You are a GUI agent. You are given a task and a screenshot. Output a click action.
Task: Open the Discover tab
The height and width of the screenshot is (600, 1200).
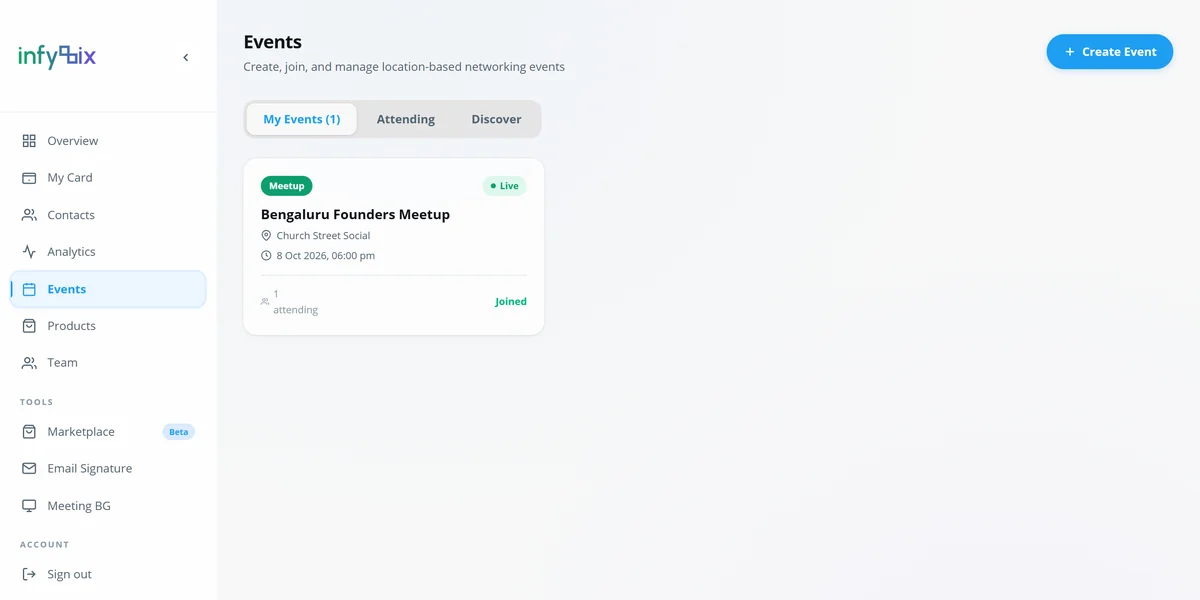[x=497, y=119]
